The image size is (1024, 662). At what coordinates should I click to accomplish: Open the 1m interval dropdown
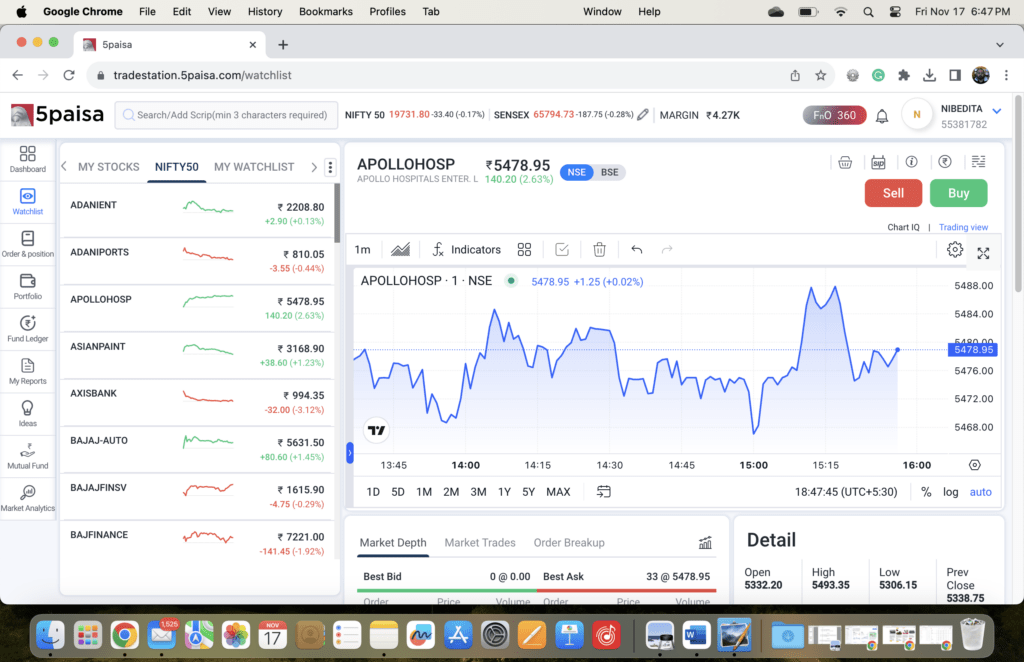pos(362,249)
